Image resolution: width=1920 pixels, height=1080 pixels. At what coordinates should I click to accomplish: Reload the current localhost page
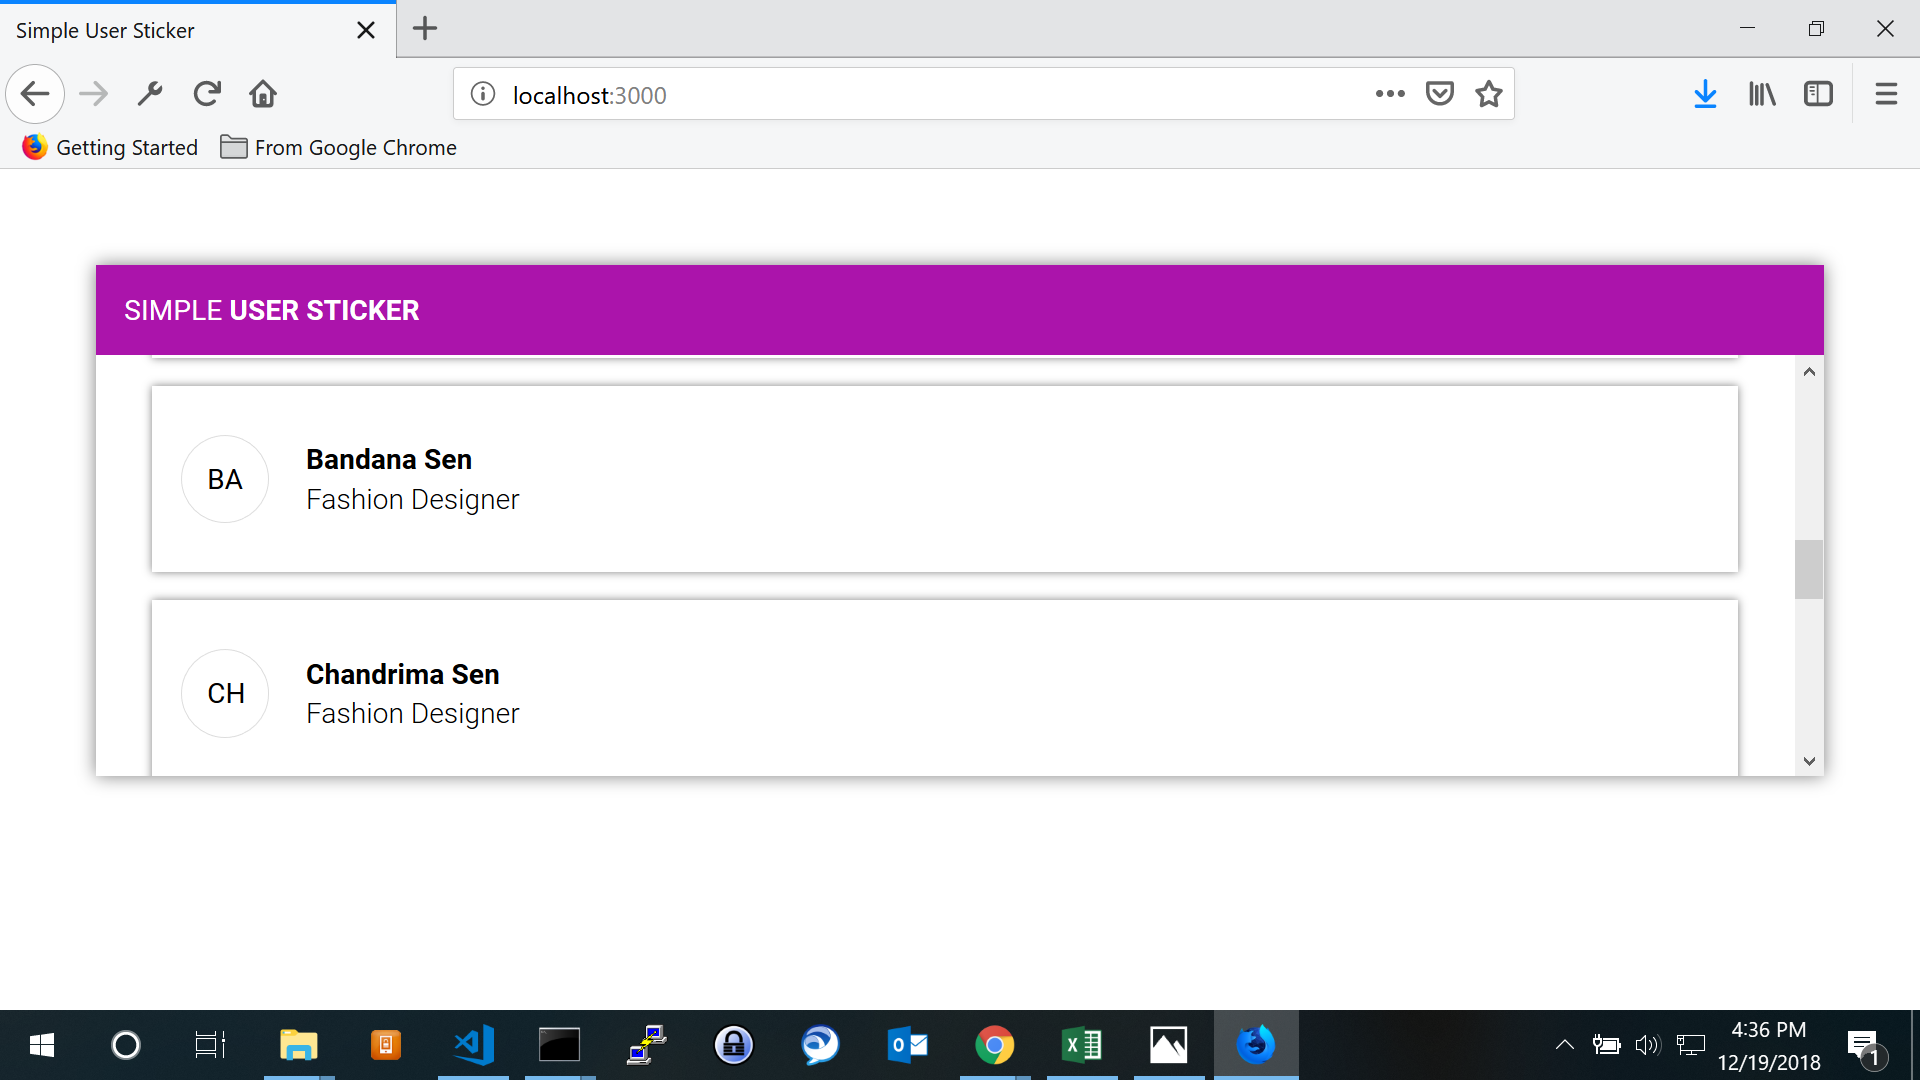point(207,94)
